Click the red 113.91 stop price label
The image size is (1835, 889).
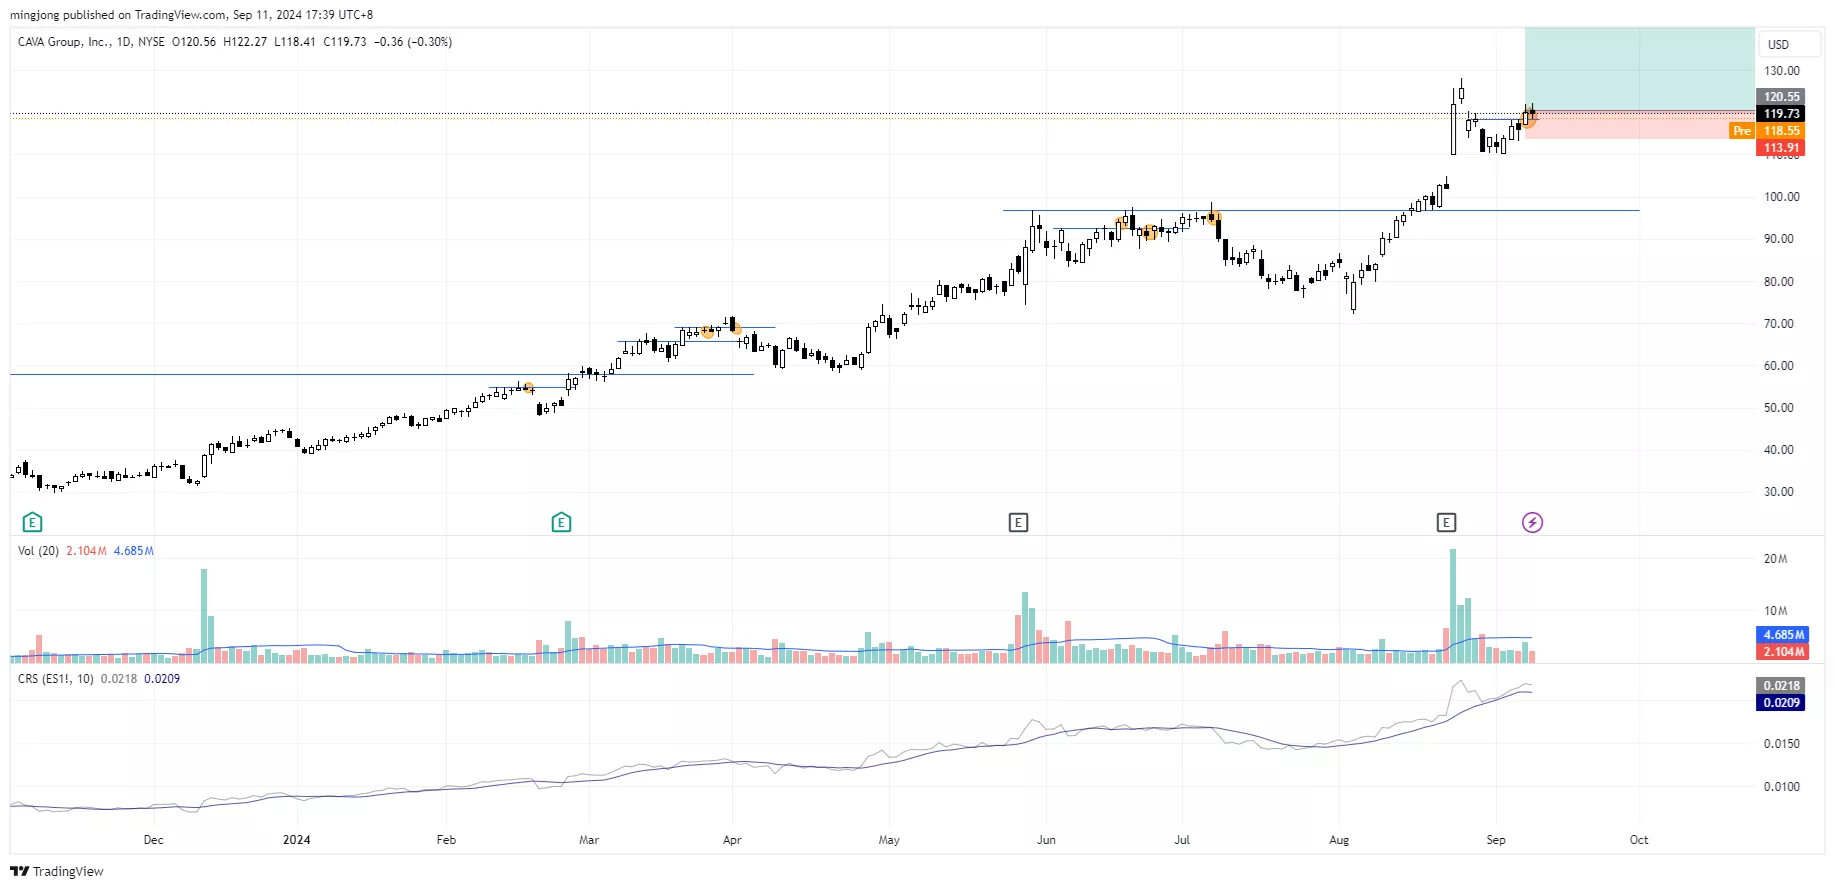[1781, 148]
